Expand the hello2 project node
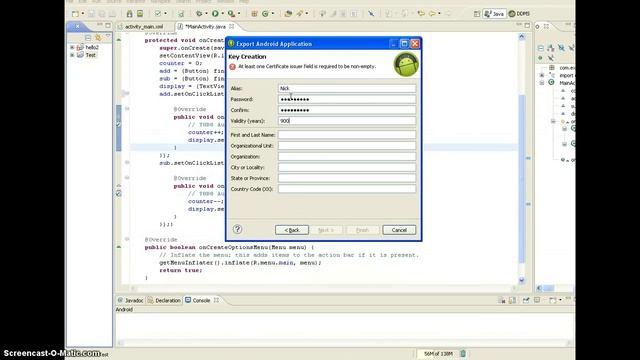The image size is (640, 360). tap(72, 47)
